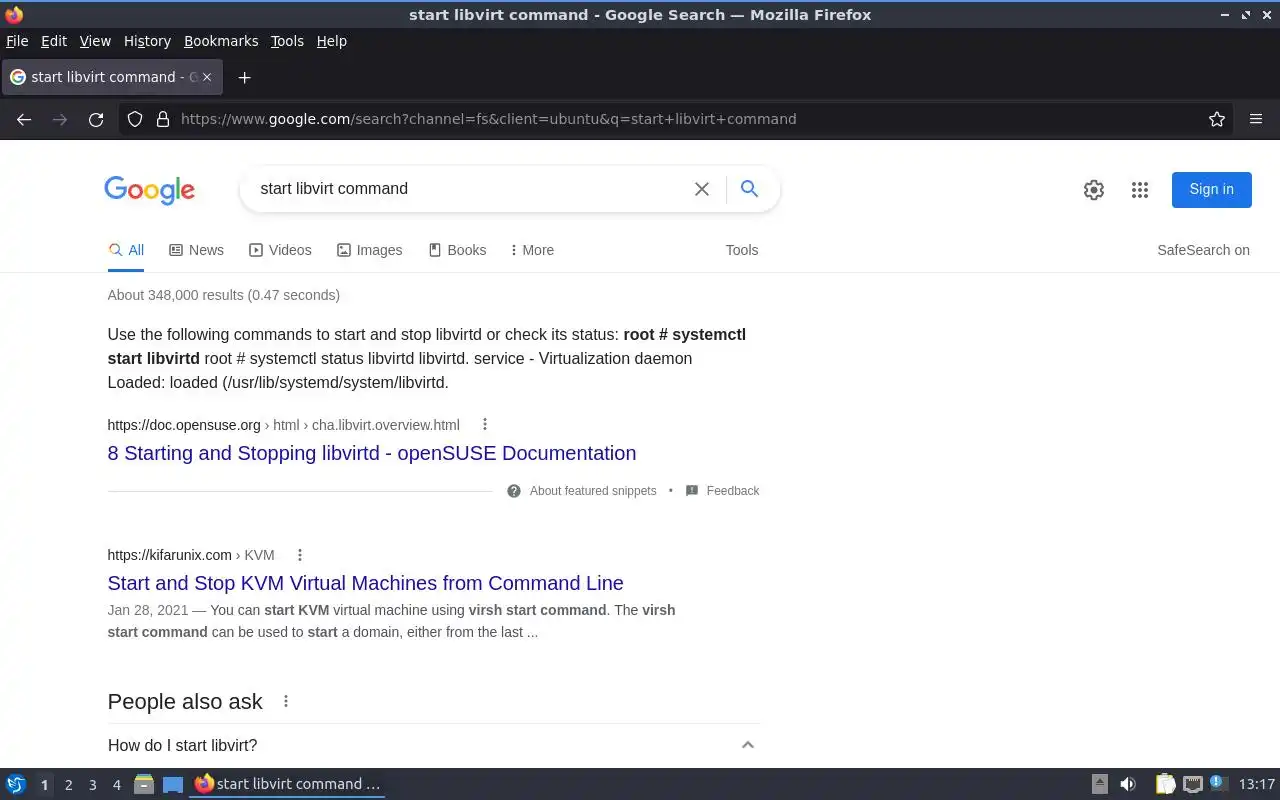The image size is (1280, 800).
Task: Switch to Videos results tab
Action: 280,250
